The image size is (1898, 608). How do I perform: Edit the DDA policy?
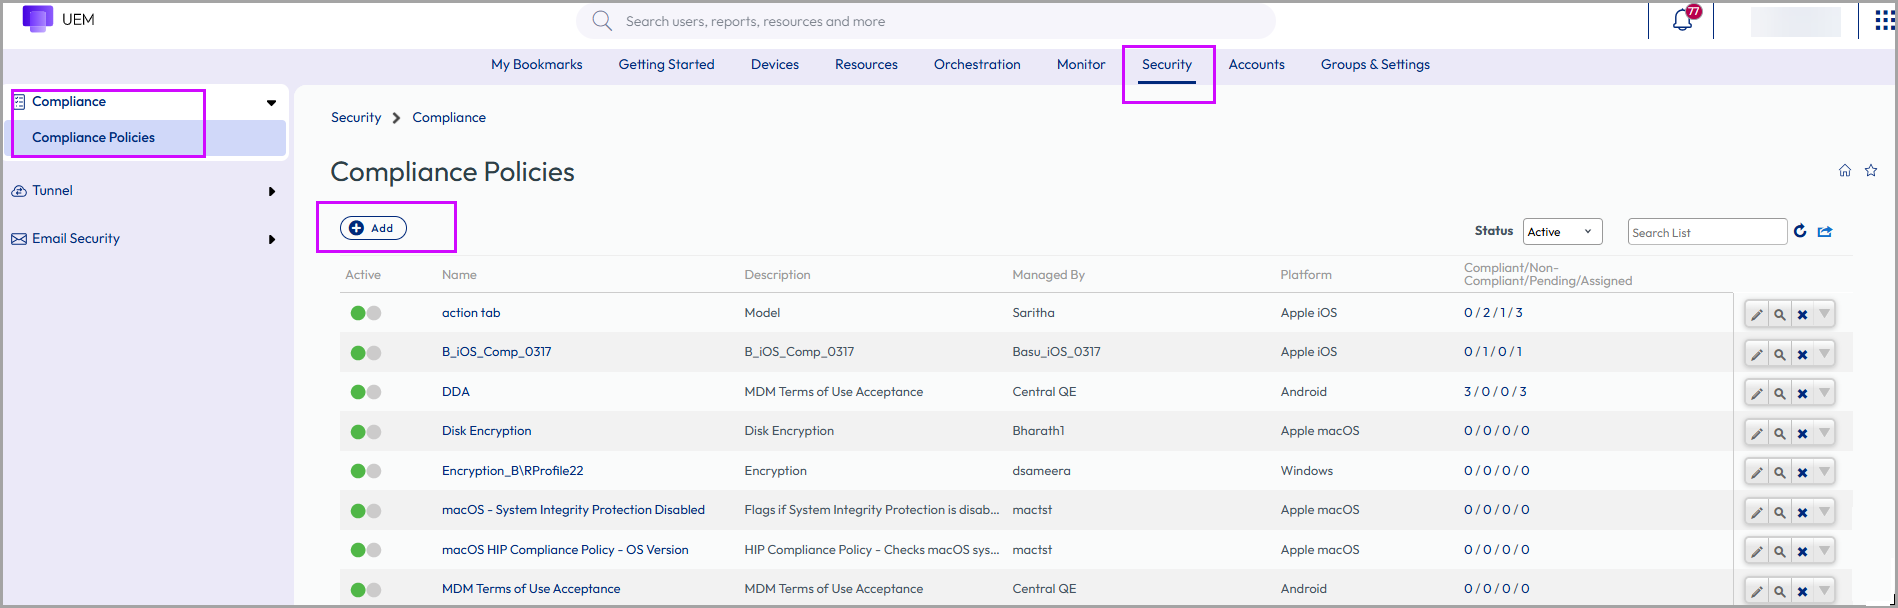click(1757, 393)
